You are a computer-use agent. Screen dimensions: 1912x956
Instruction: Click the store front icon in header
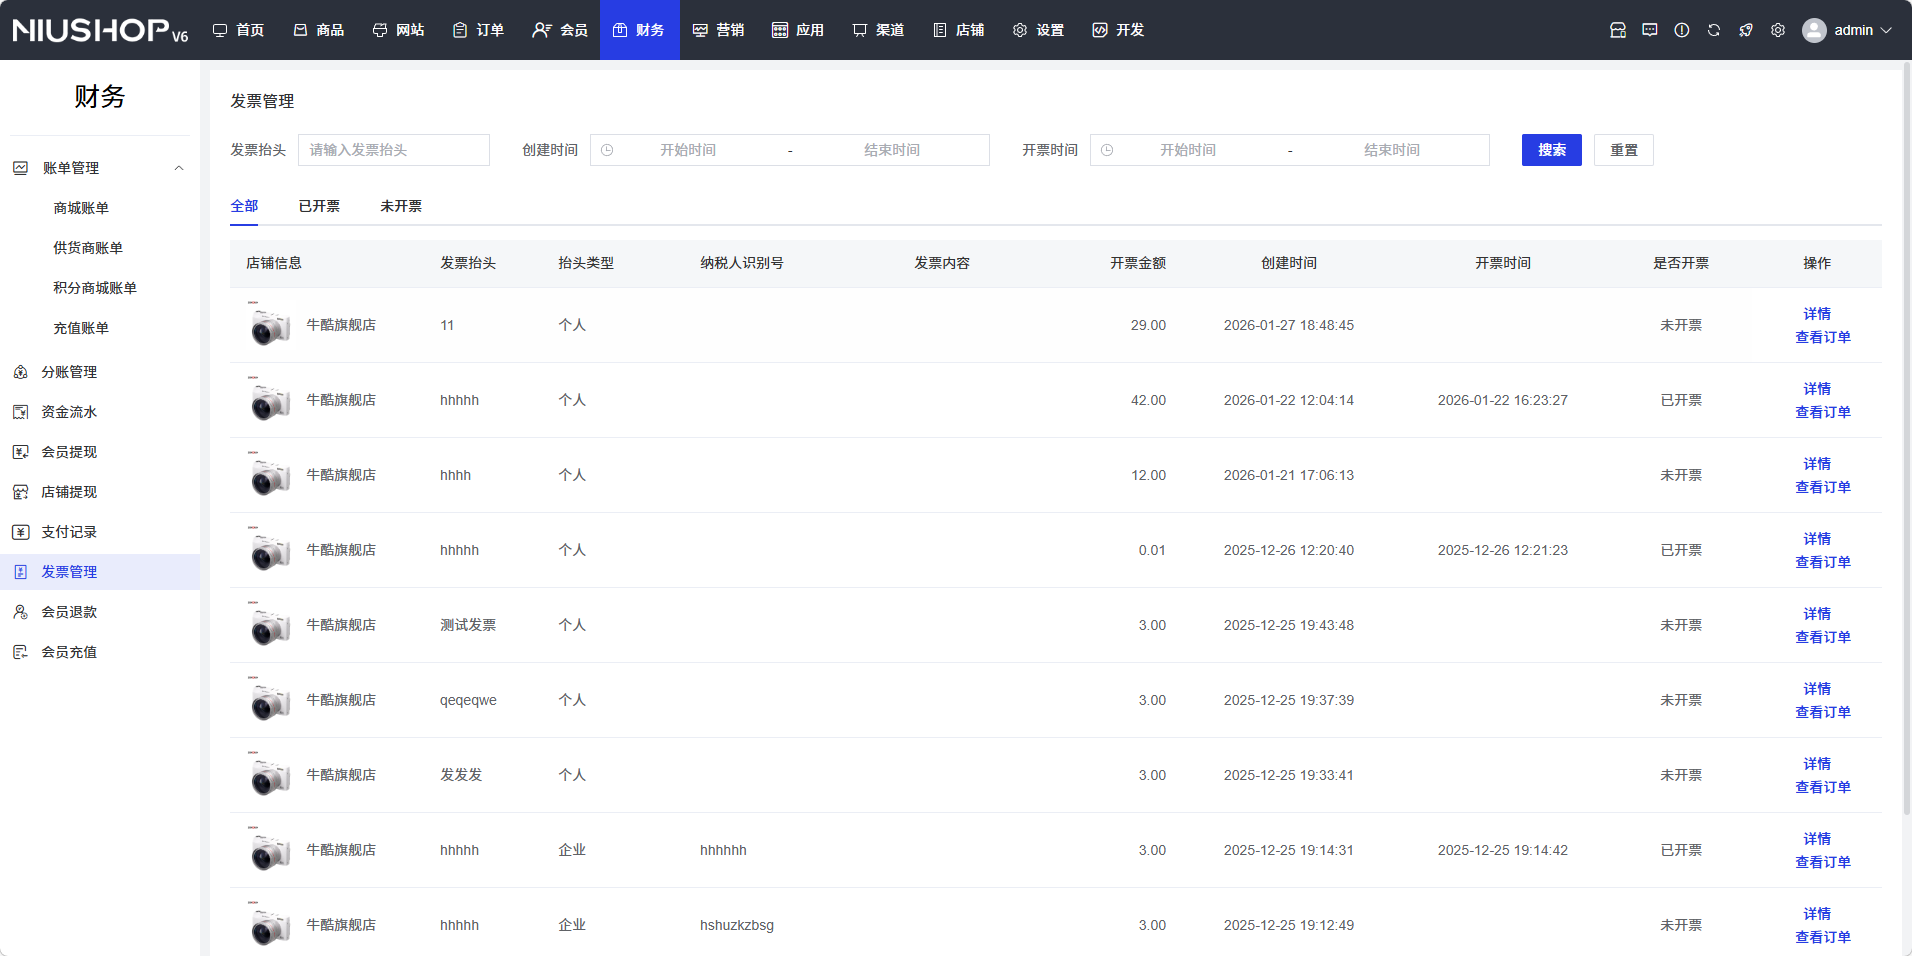pyautogui.click(x=1618, y=30)
